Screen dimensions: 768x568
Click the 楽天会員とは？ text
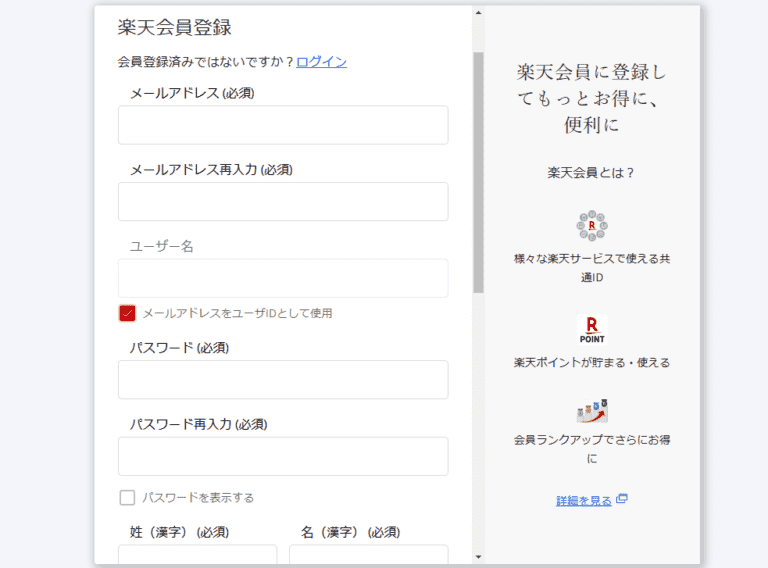click(x=591, y=172)
